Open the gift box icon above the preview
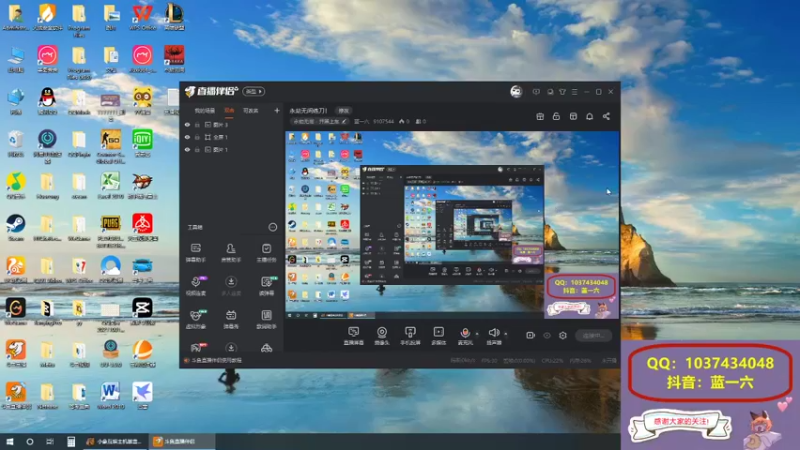 540,116
